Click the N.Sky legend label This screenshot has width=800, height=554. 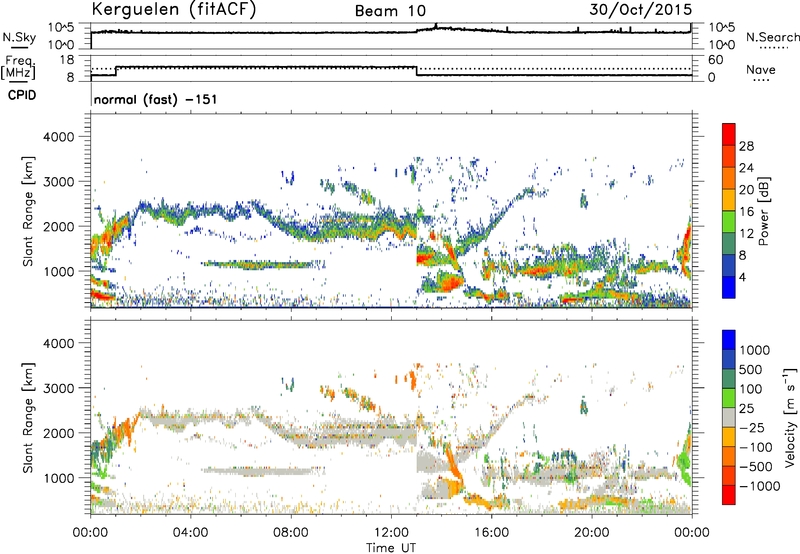point(19,37)
